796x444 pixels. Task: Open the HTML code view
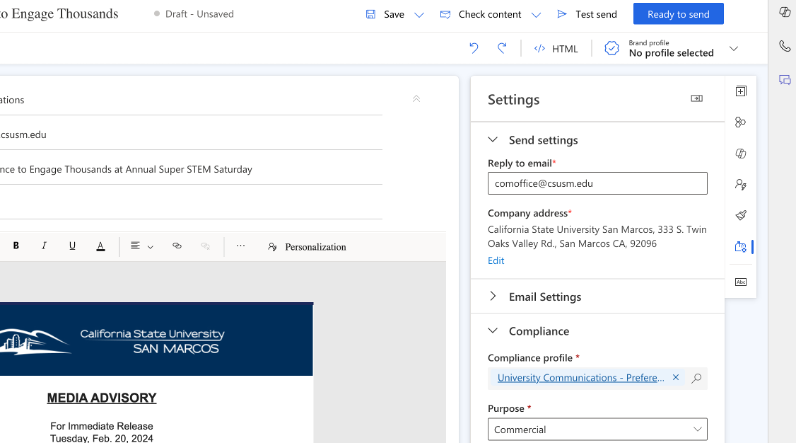click(x=556, y=49)
